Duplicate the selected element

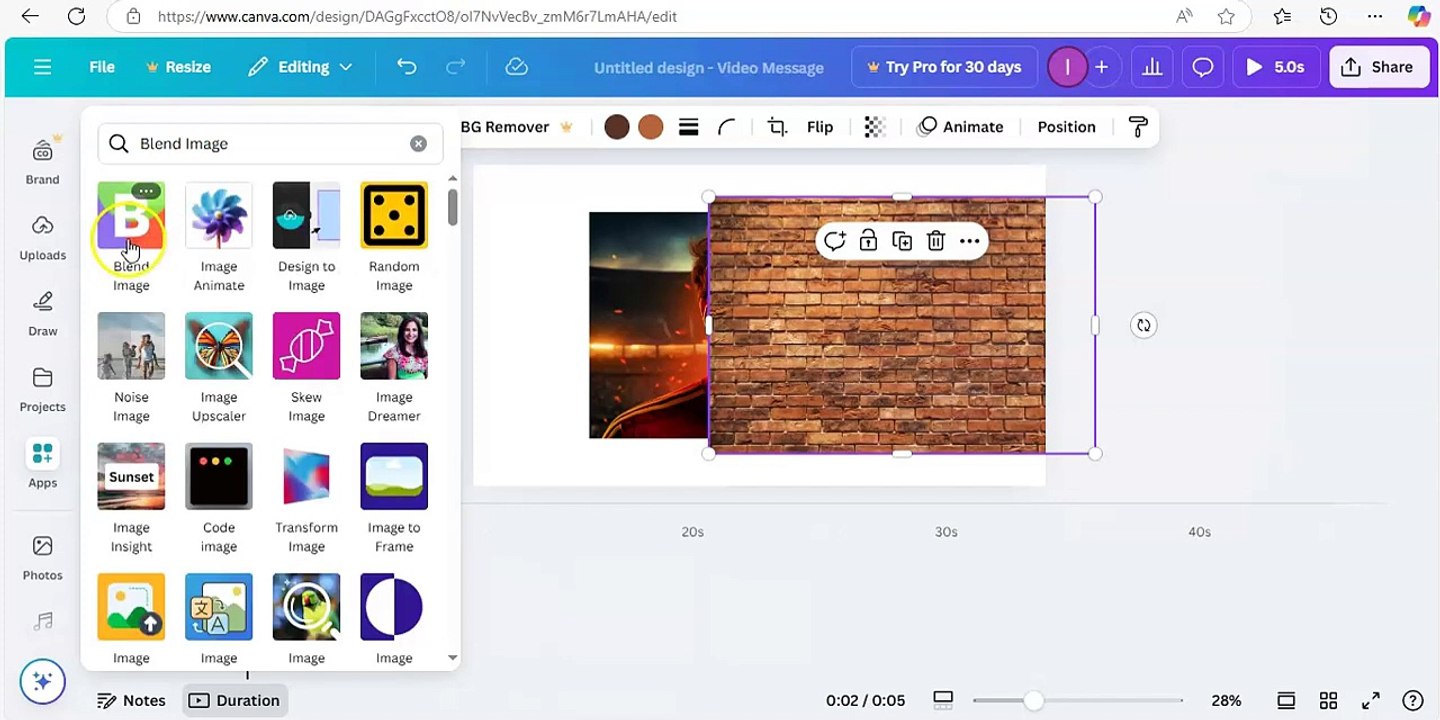[902, 241]
